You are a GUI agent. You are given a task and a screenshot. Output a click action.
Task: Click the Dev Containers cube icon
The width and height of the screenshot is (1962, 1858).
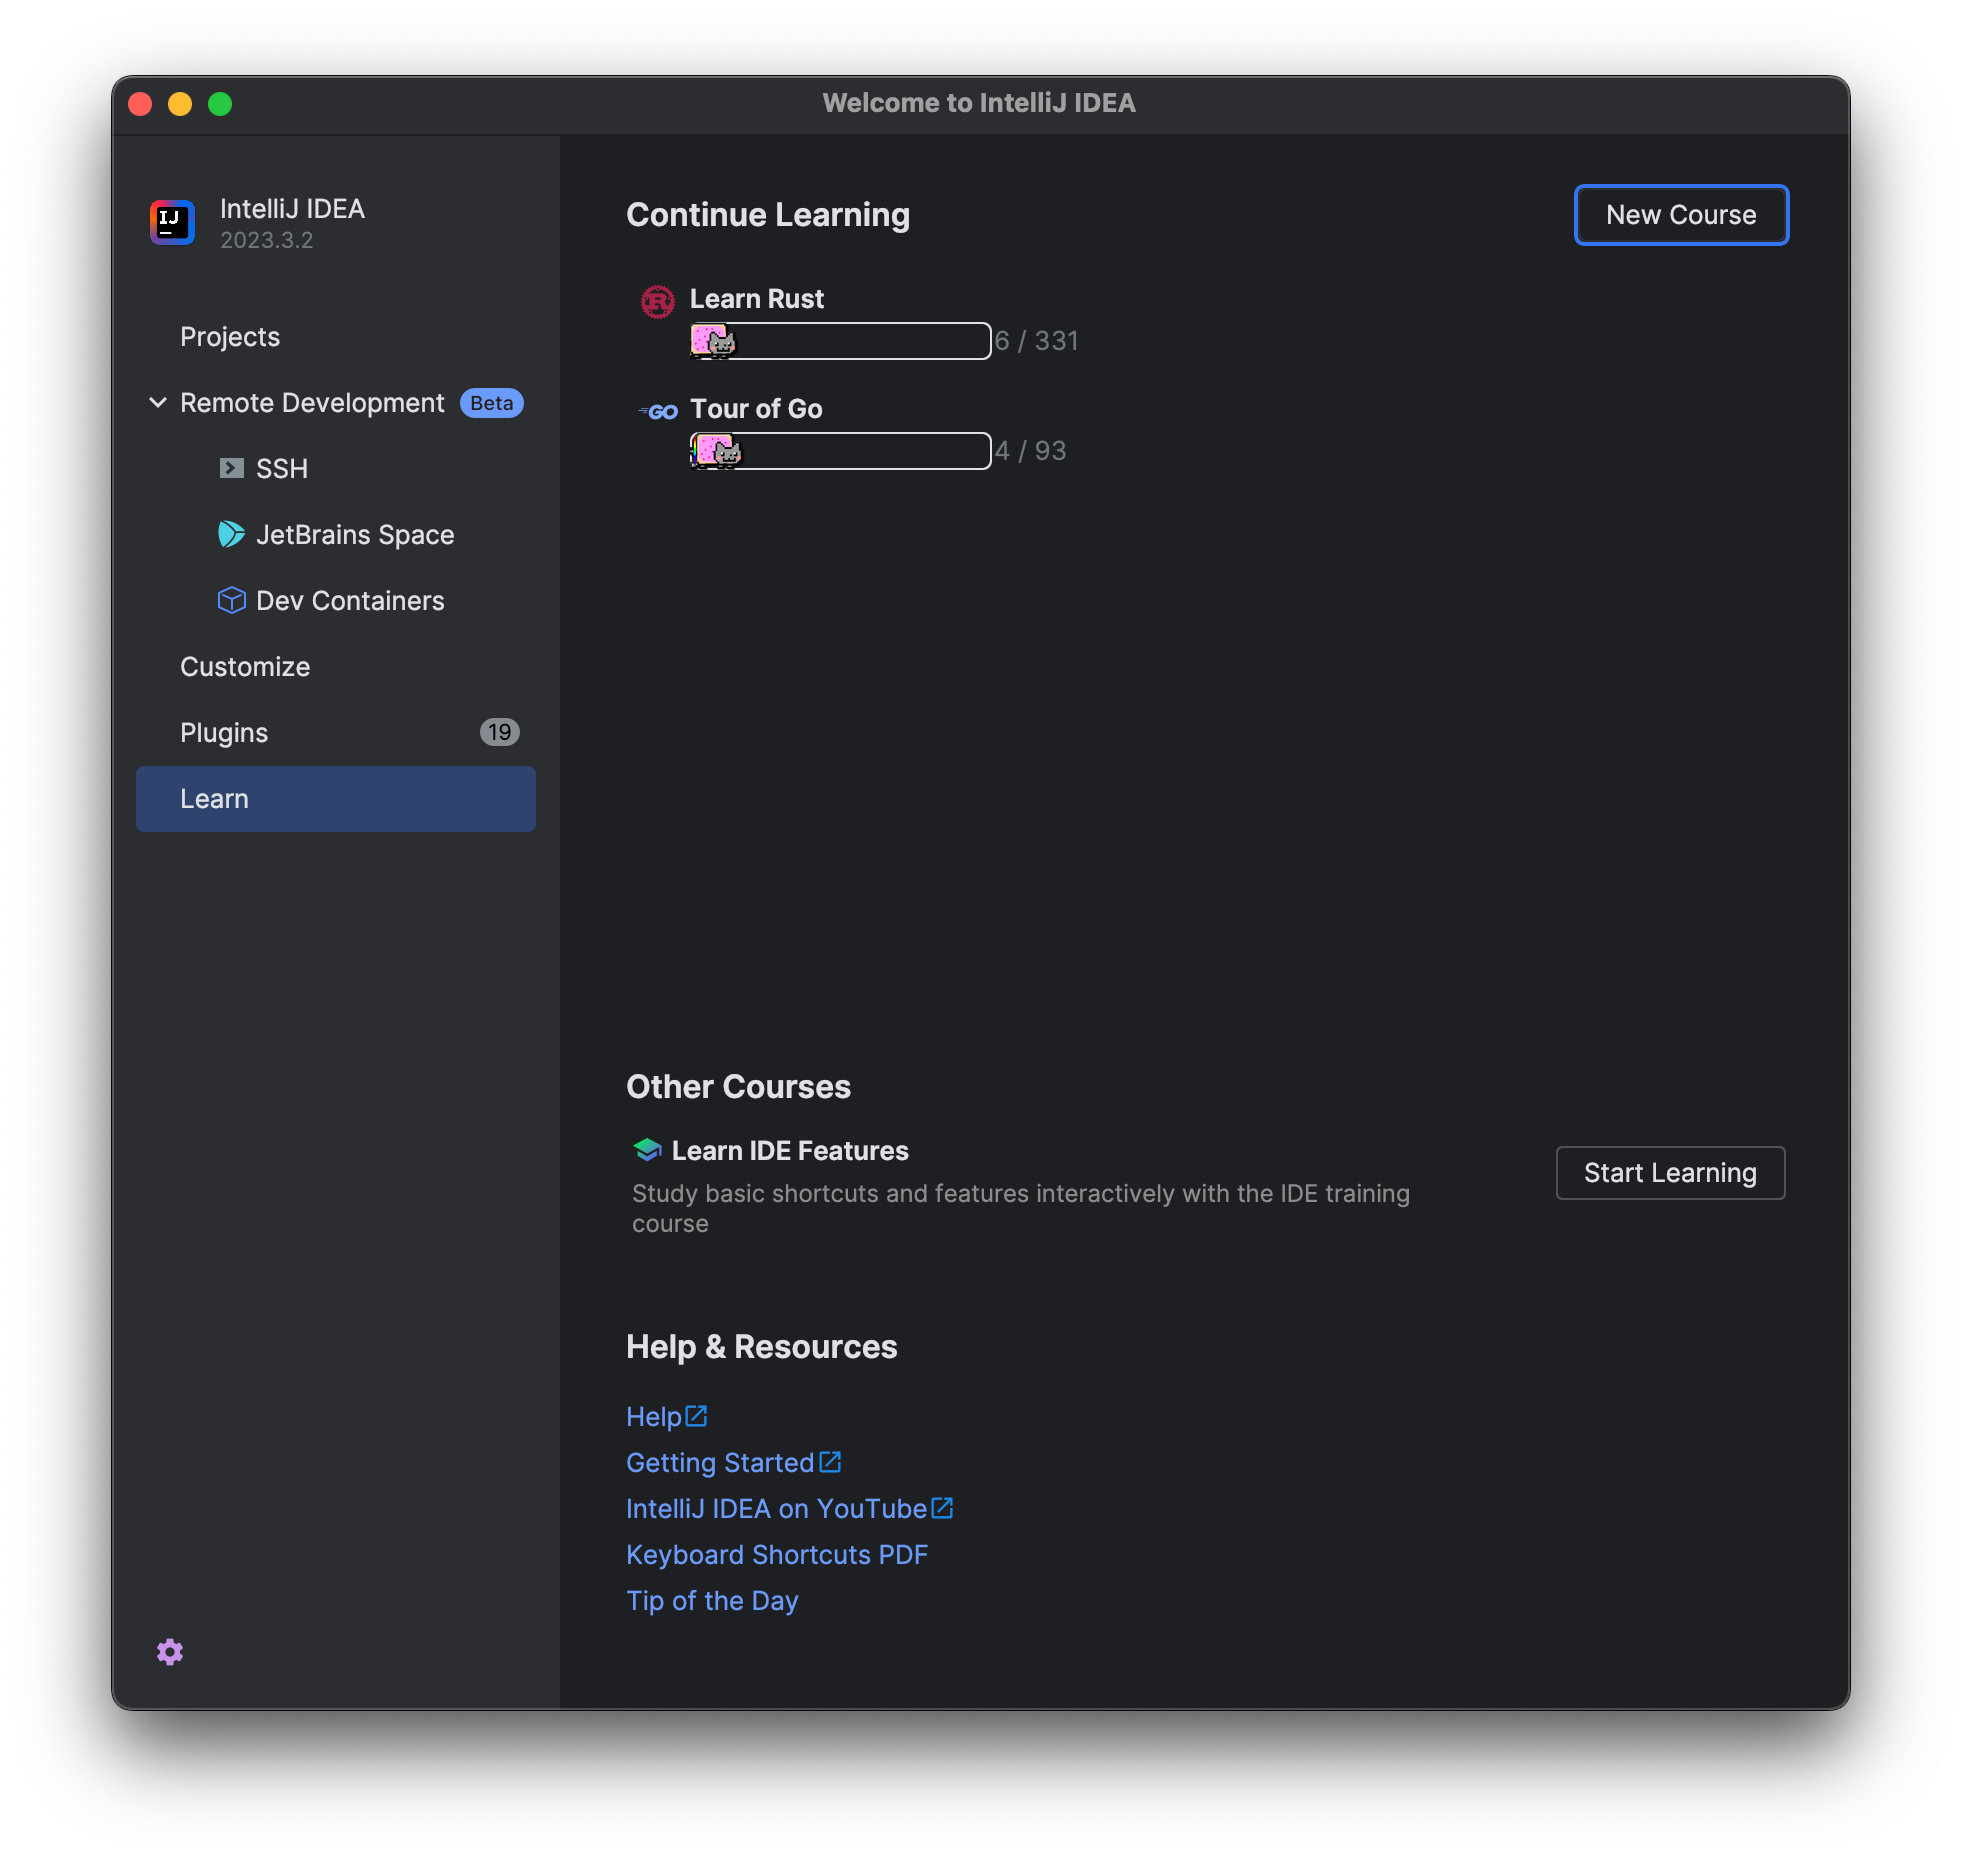pos(231,600)
